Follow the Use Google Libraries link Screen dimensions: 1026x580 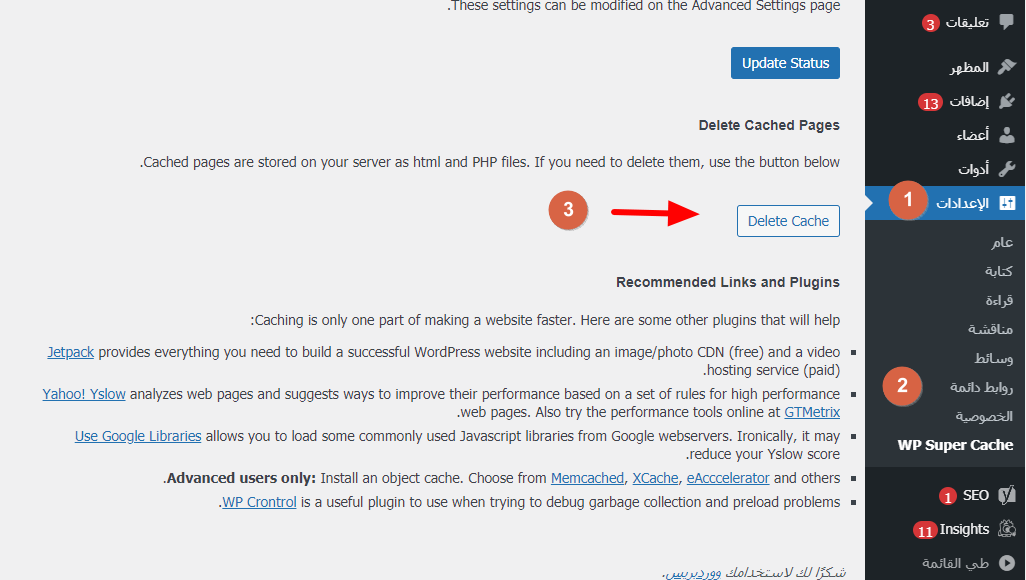point(138,436)
